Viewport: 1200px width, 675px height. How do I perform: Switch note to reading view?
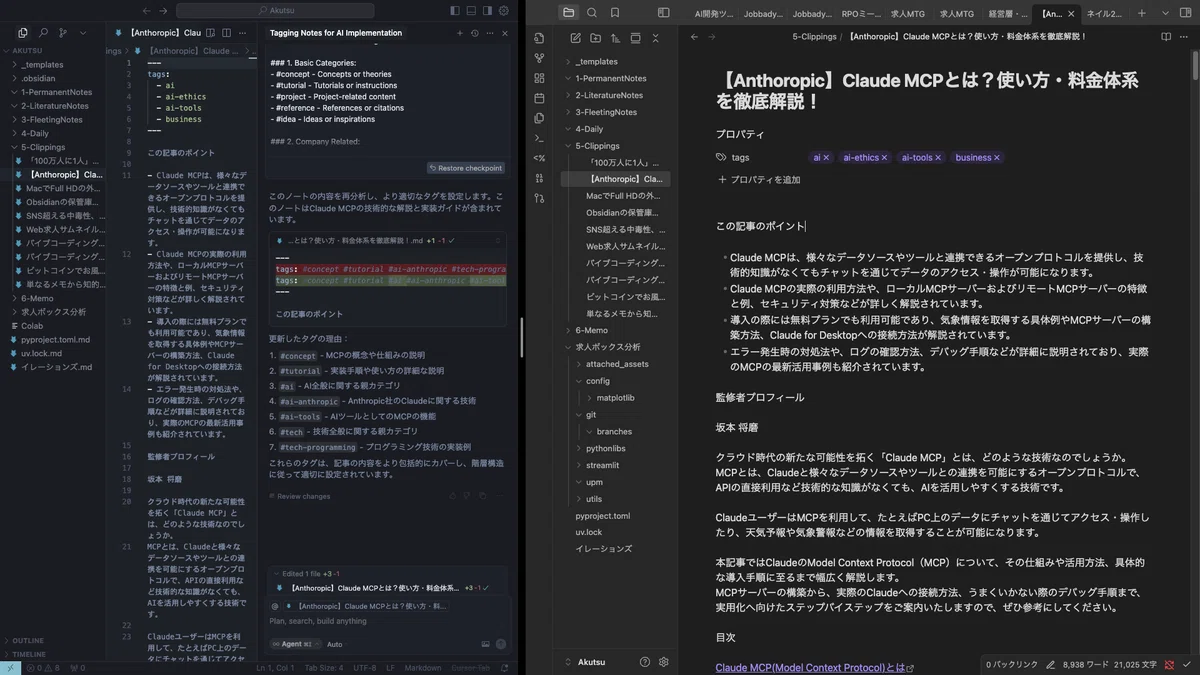1166,37
